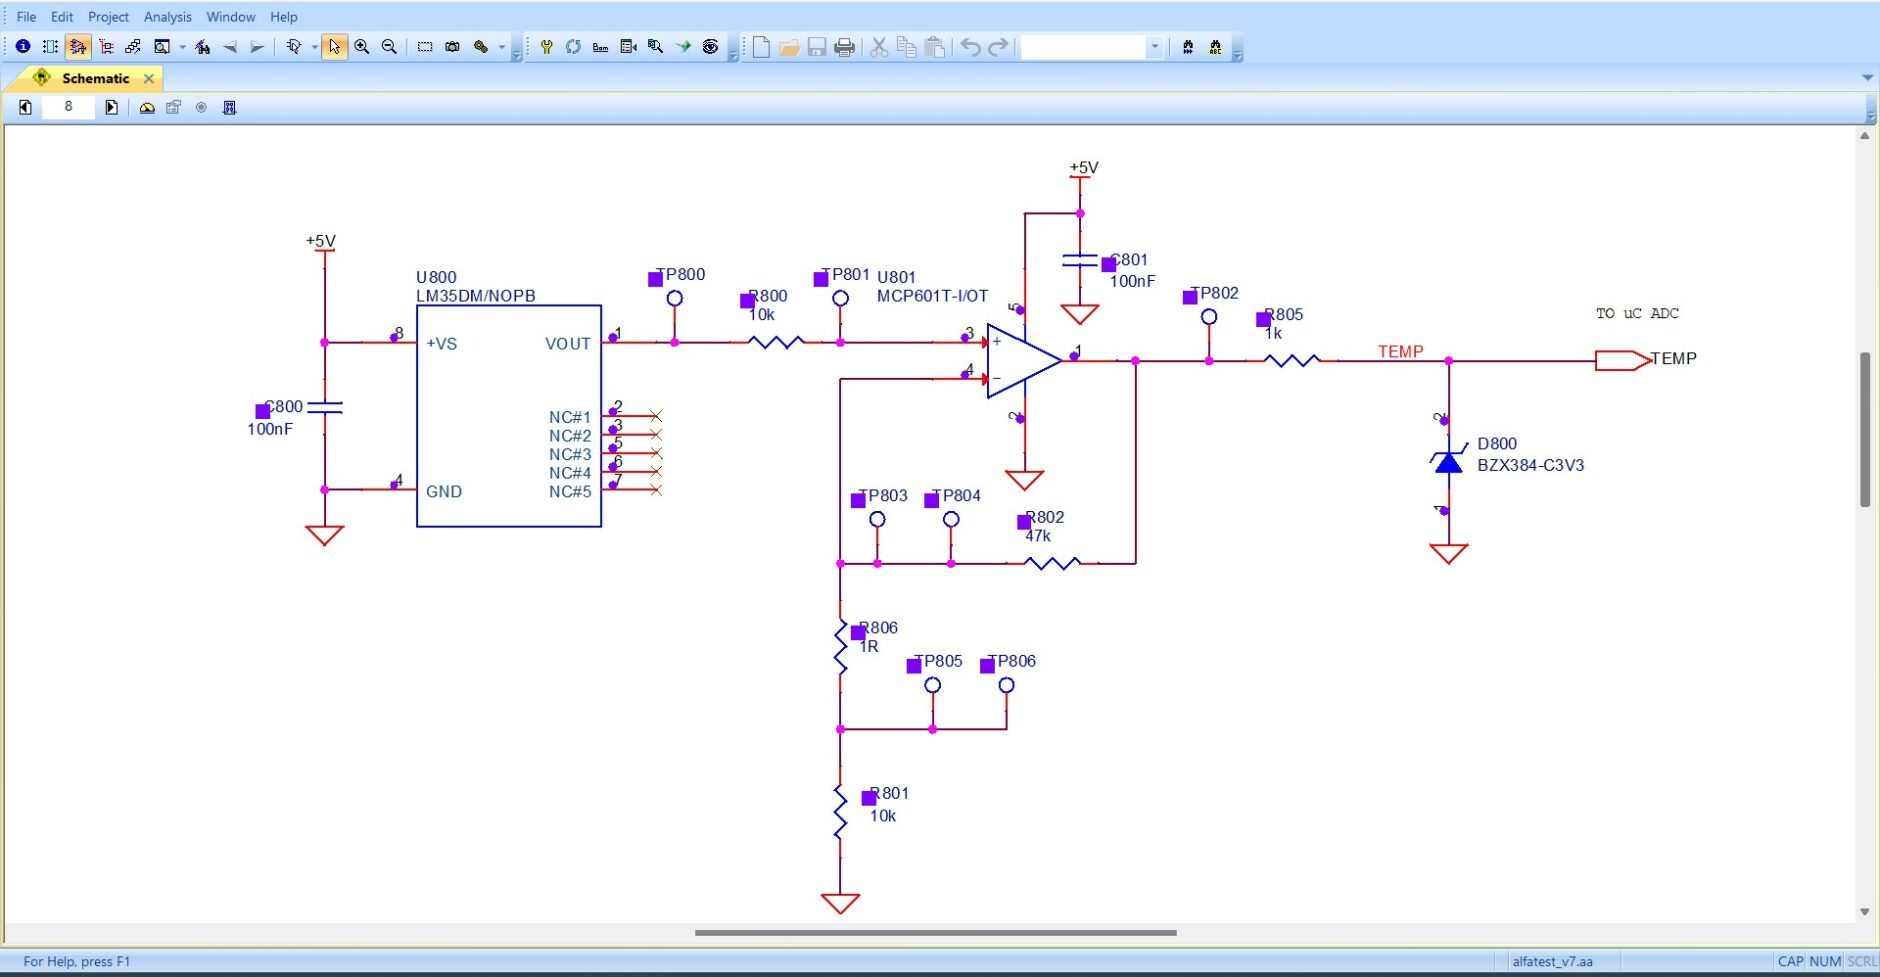The image size is (1880, 977).
Task: Close the Schematic tab
Action: [149, 78]
